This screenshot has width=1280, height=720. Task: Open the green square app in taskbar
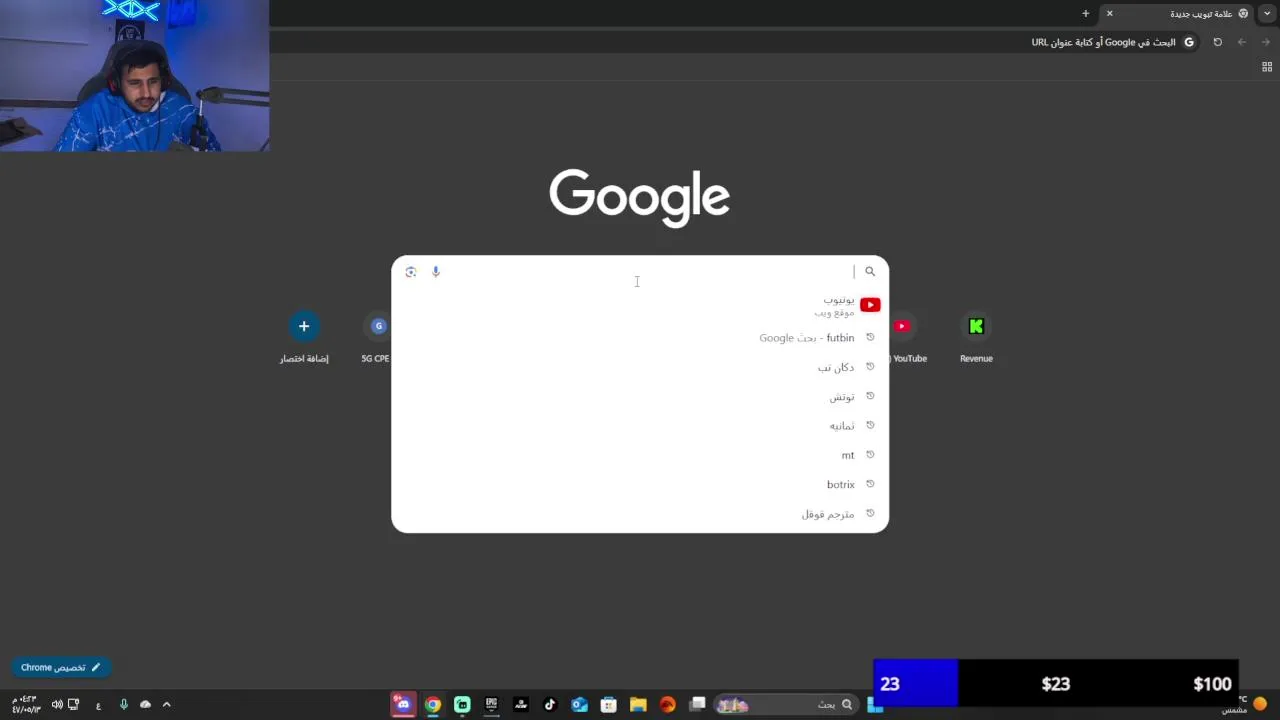click(462, 704)
